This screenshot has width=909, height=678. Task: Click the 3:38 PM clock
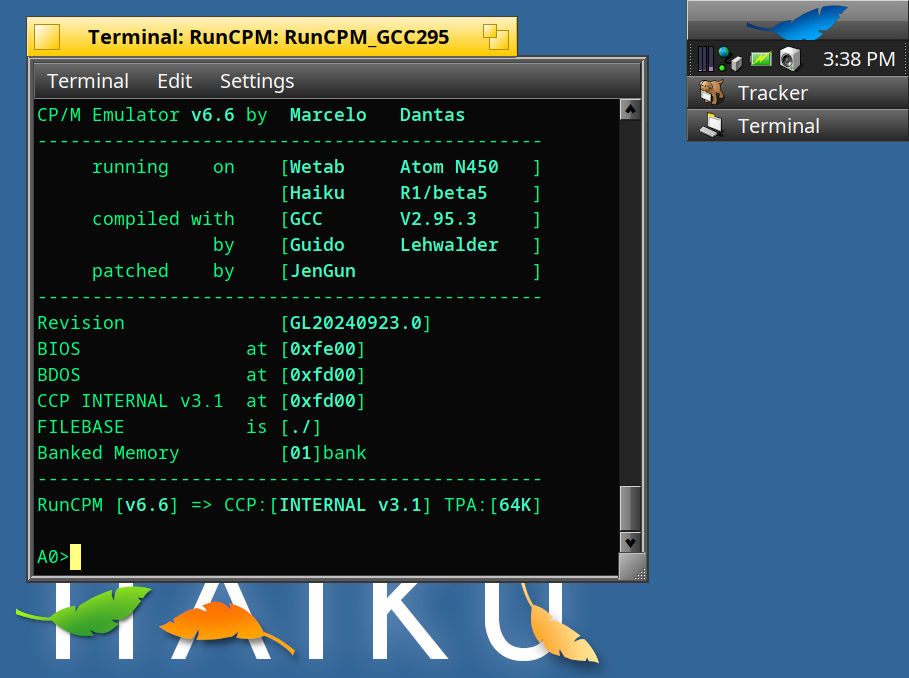click(859, 59)
